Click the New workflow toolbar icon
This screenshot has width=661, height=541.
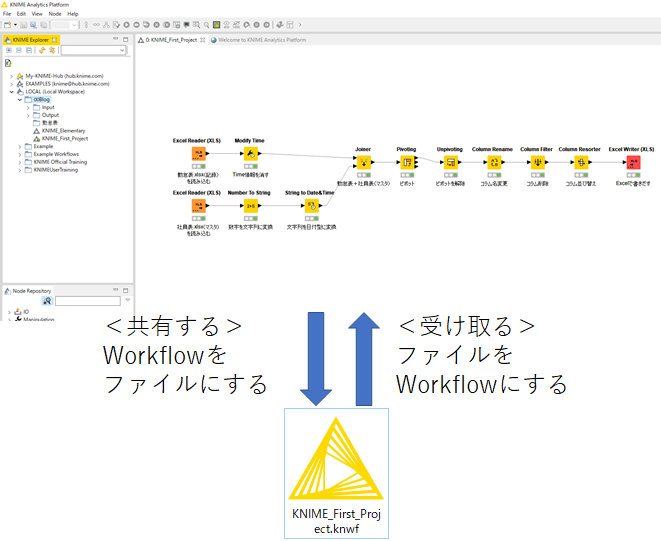click(7, 25)
